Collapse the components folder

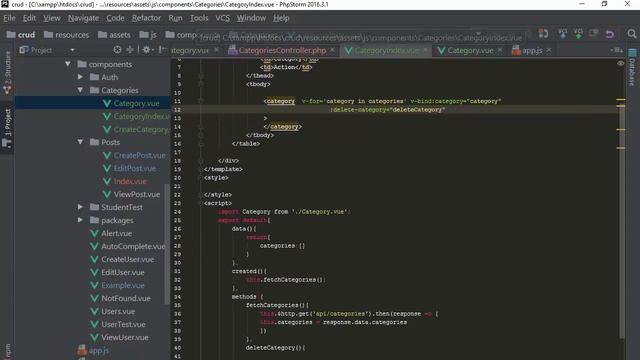pos(68,64)
